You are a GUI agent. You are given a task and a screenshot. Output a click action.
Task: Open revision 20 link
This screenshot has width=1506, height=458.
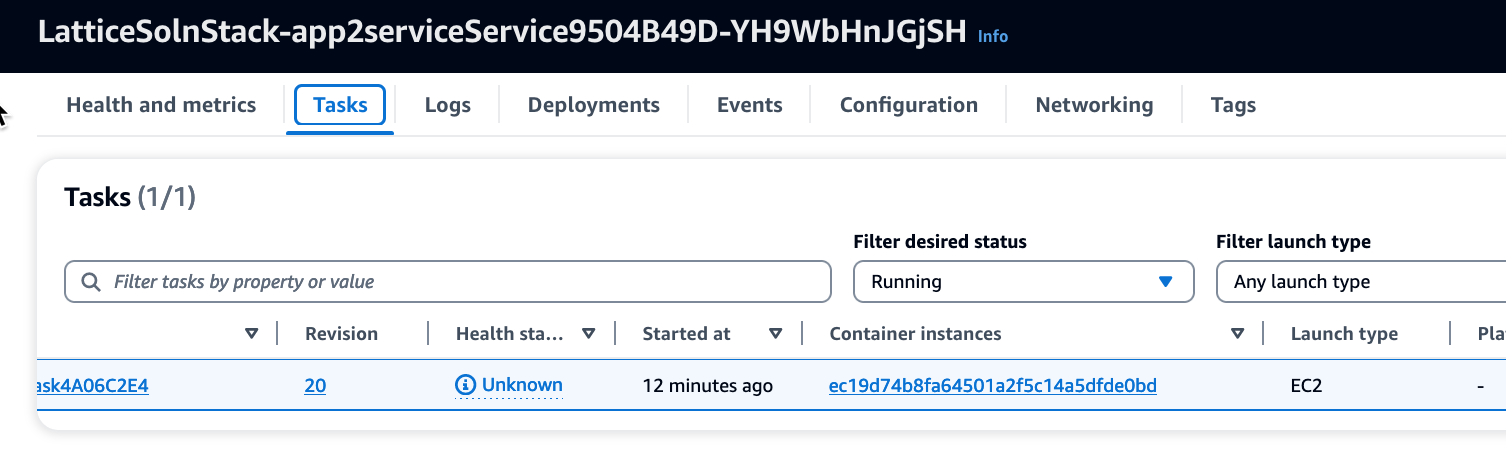point(315,385)
